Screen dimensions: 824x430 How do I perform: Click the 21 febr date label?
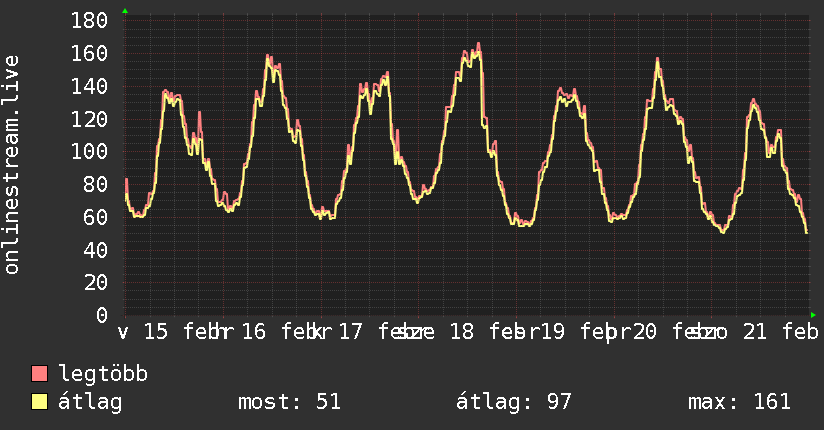(781, 332)
